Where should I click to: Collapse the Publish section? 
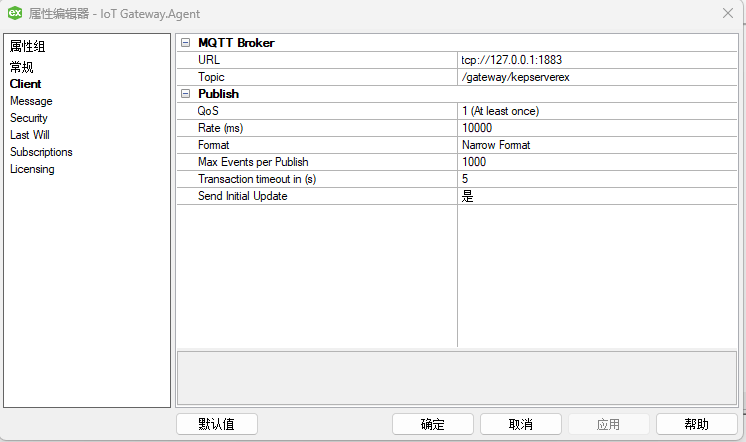click(x=185, y=94)
